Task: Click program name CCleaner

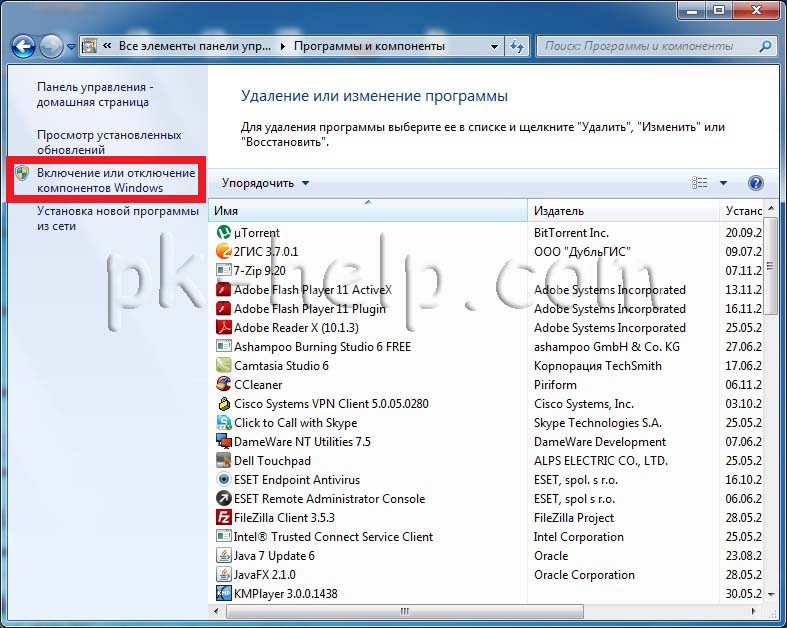Action: [x=258, y=385]
